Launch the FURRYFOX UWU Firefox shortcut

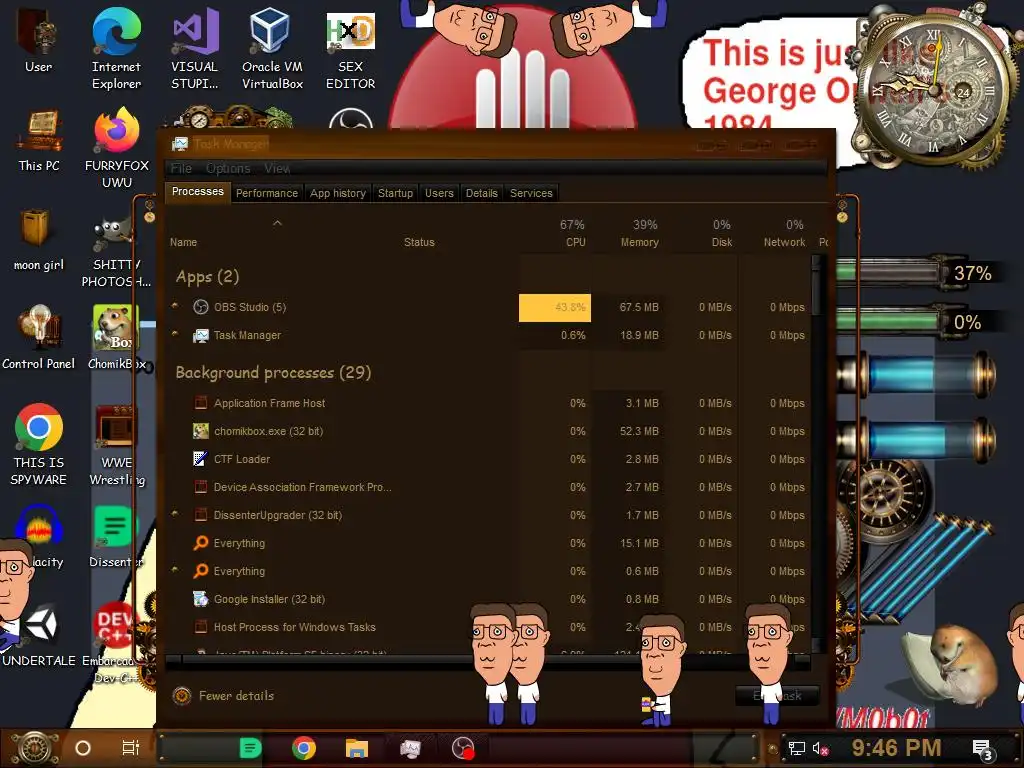point(117,148)
